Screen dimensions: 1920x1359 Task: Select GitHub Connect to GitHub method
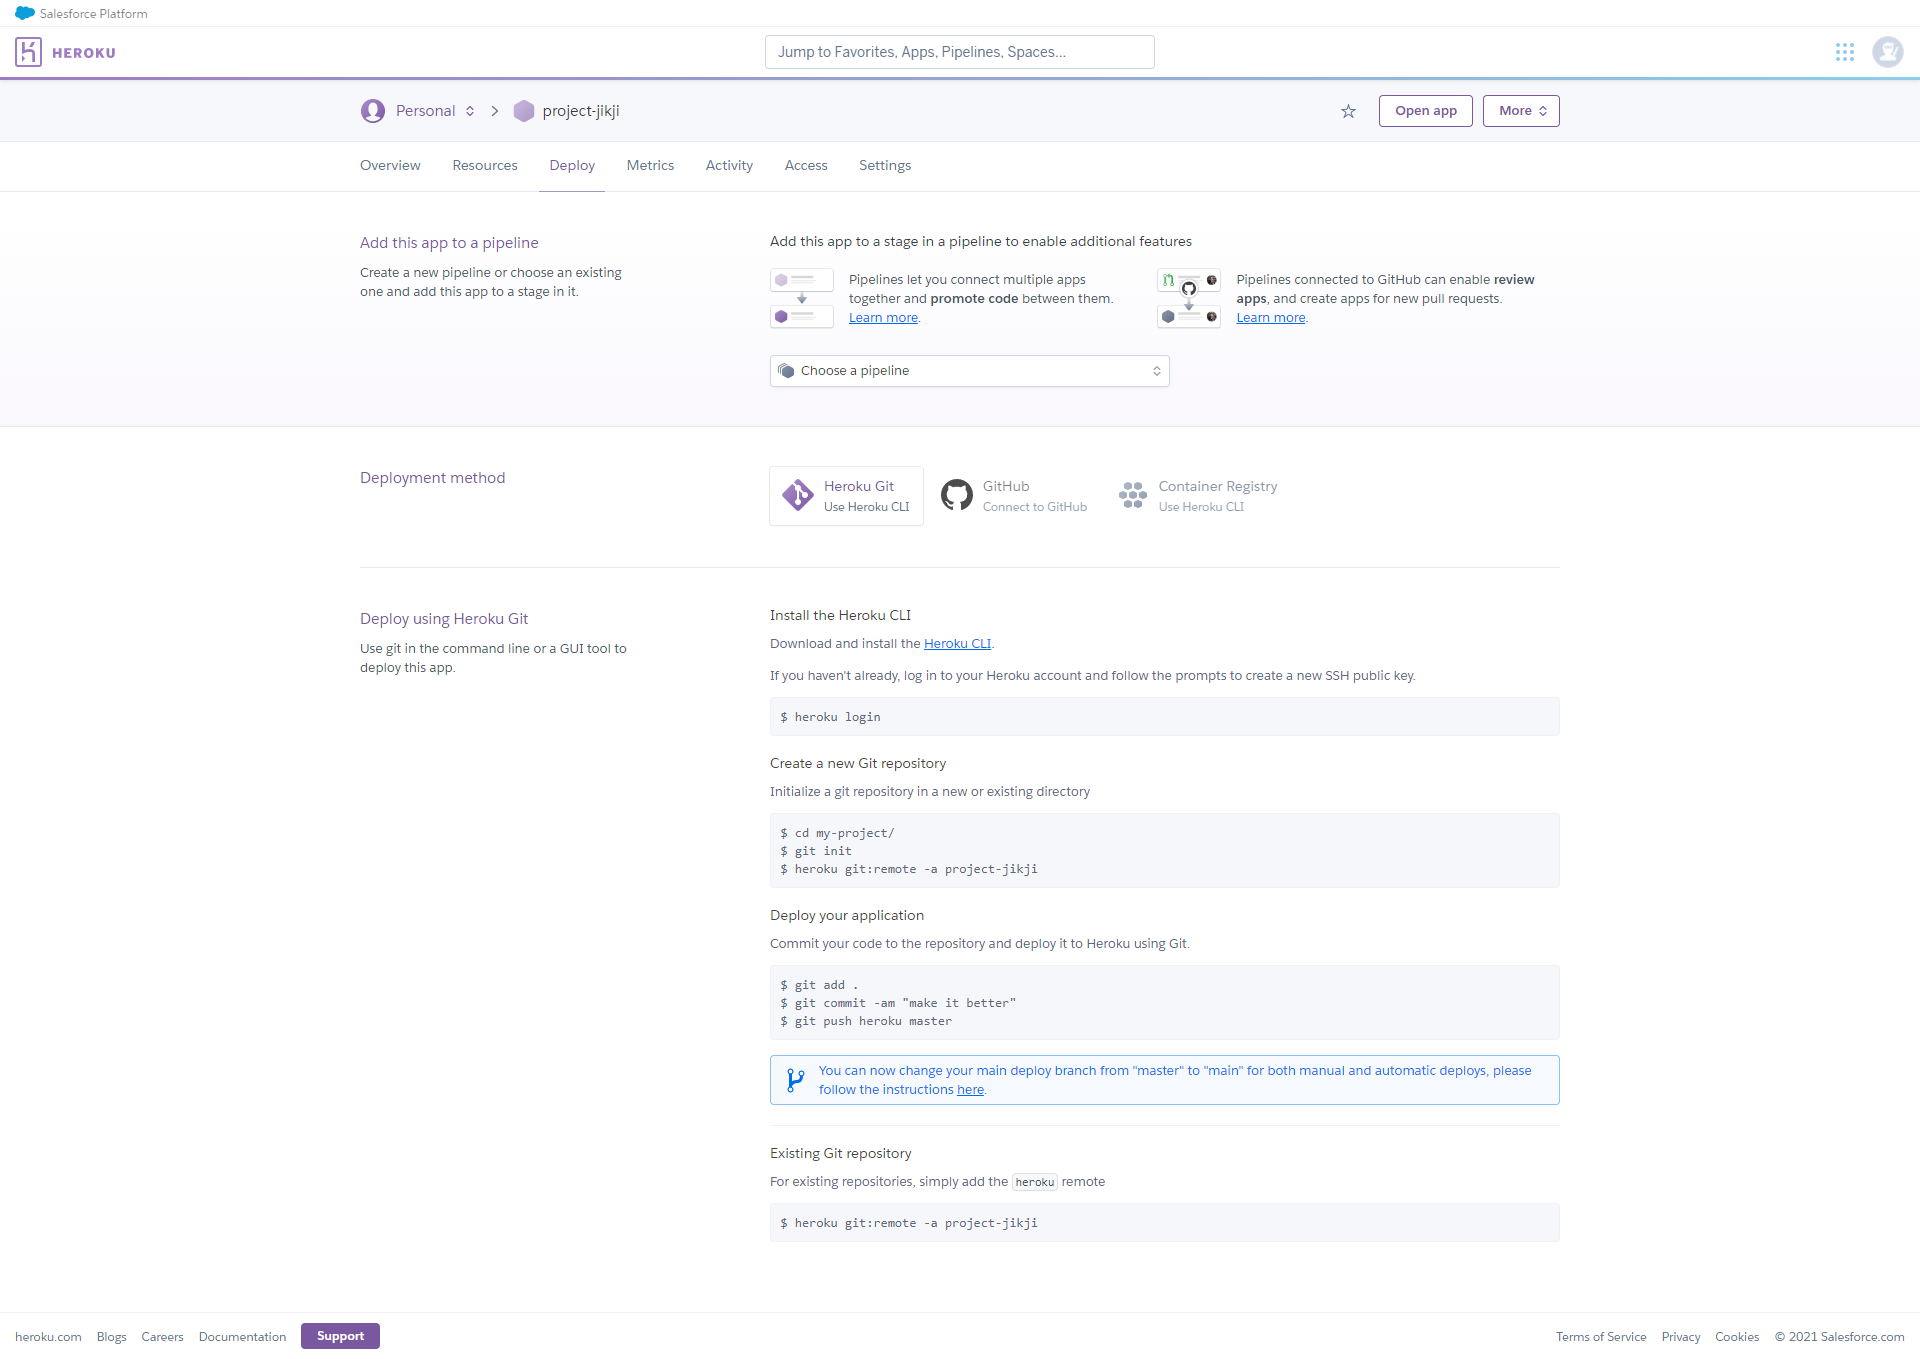point(1014,496)
